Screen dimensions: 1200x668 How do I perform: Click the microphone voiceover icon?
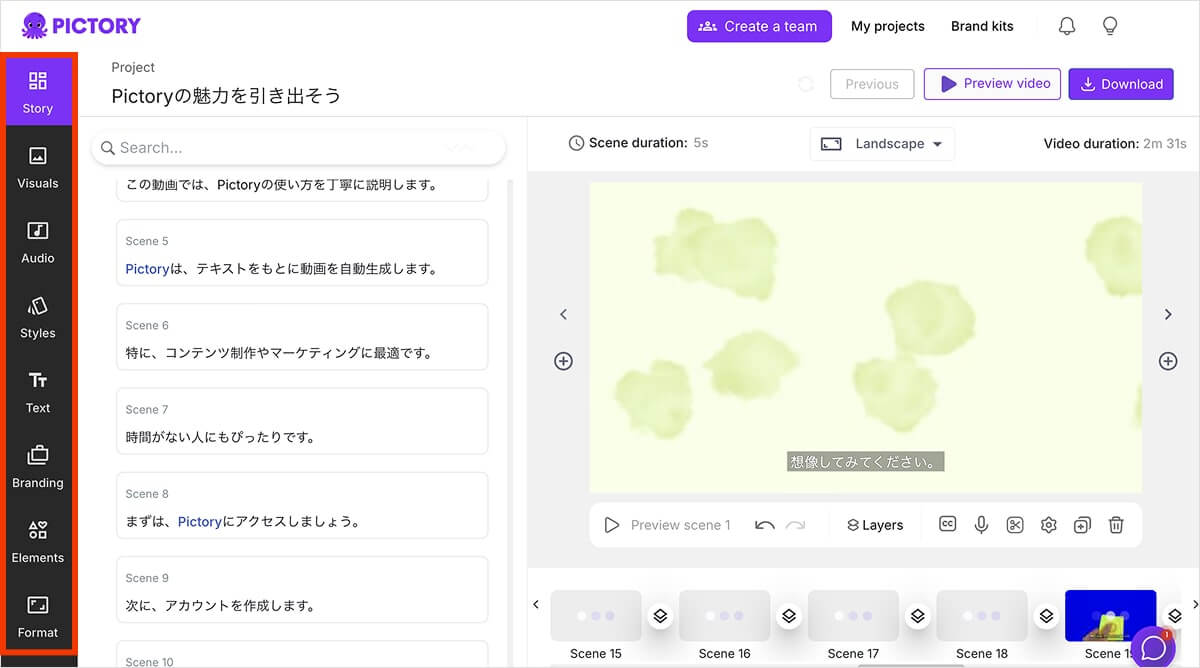982,525
